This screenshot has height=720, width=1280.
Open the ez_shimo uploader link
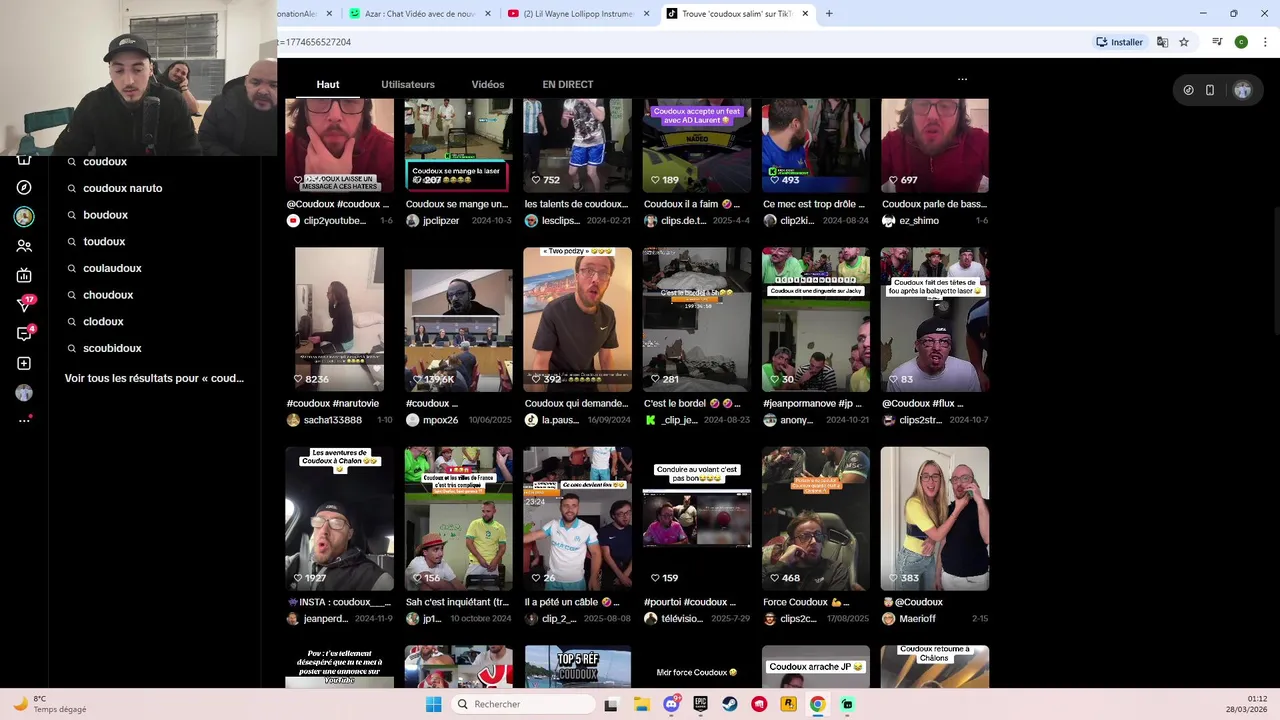(918, 221)
